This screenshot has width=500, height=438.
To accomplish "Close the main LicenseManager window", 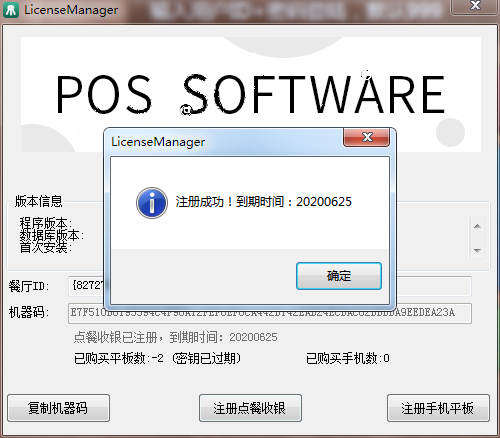I will pos(475,6).
